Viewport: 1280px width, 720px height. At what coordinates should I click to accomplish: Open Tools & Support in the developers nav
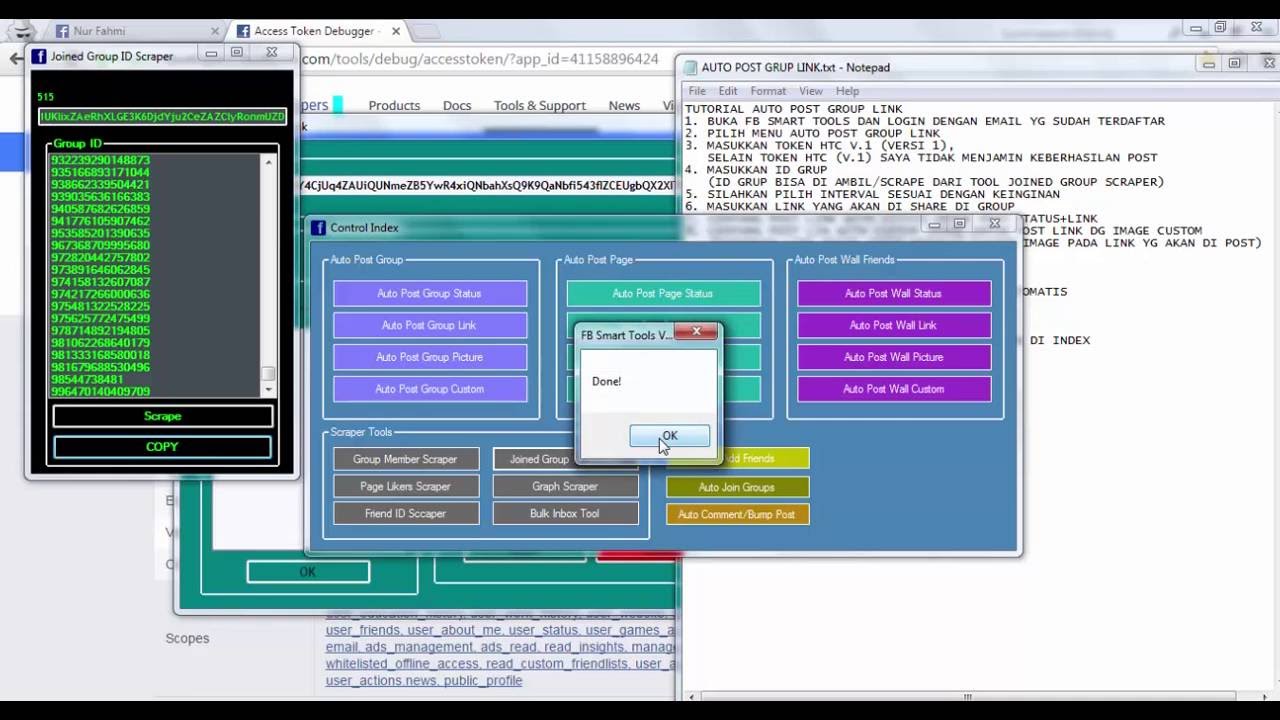click(540, 105)
